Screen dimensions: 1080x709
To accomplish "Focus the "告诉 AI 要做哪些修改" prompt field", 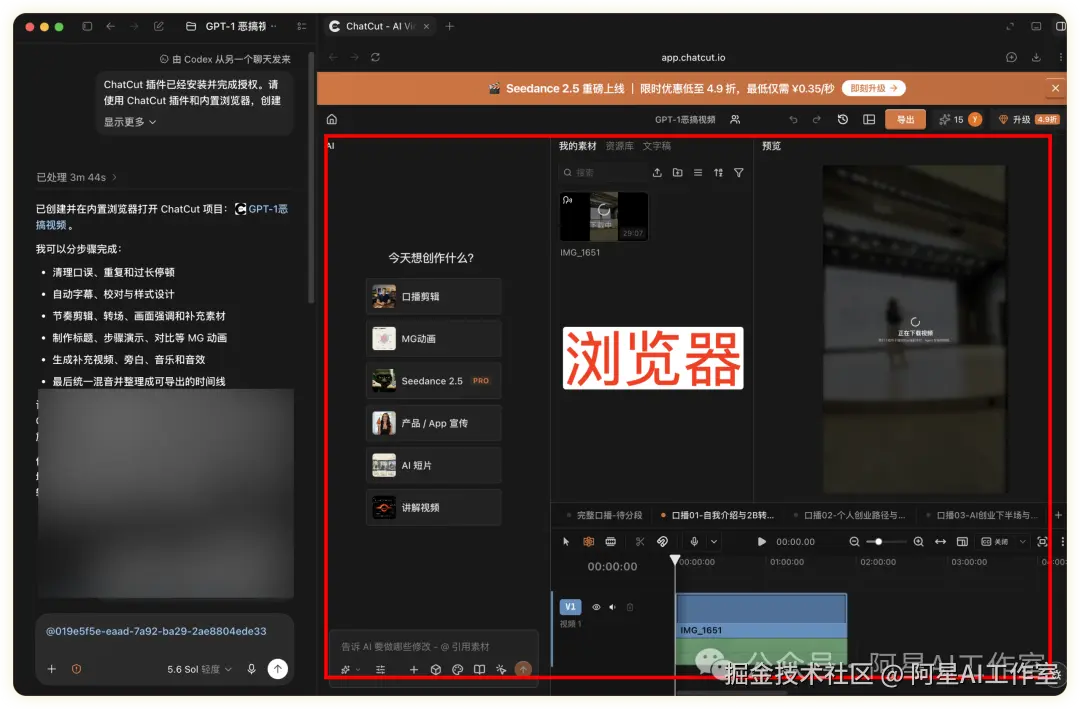I will coord(434,646).
